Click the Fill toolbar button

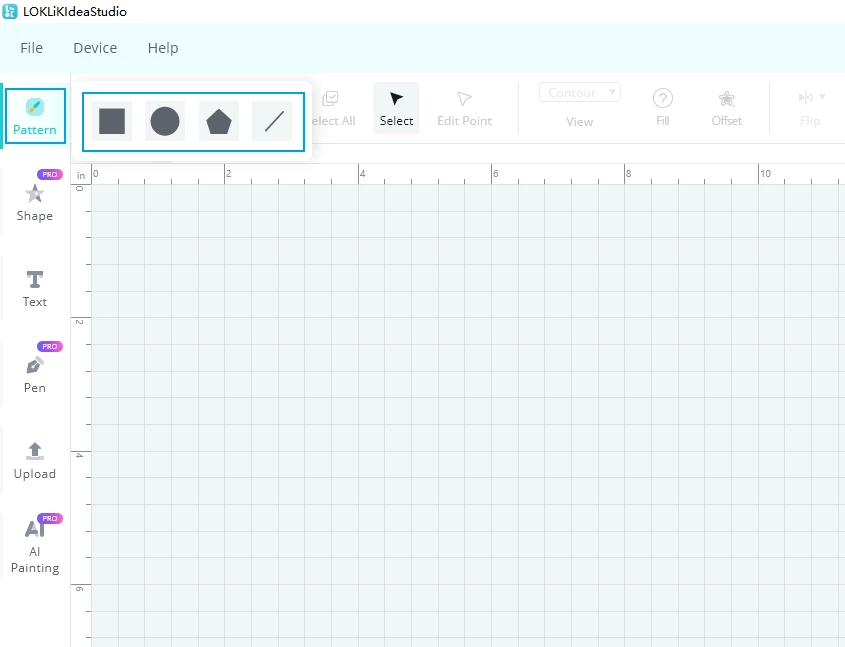click(663, 108)
